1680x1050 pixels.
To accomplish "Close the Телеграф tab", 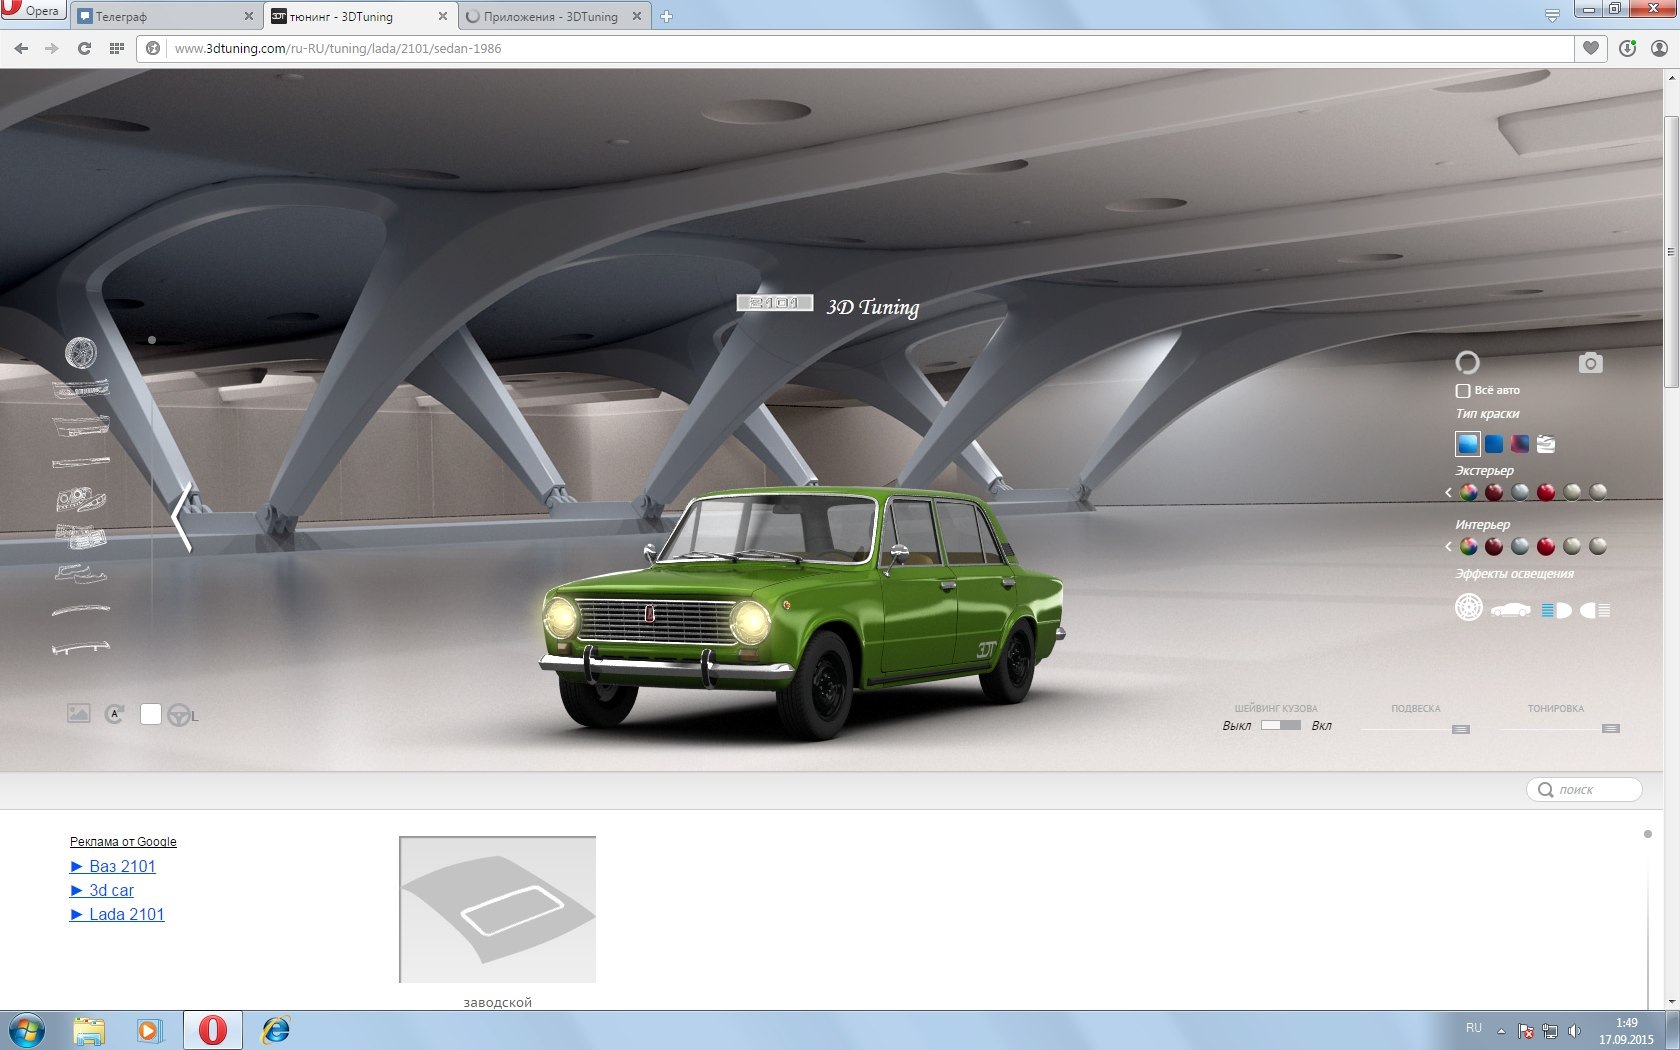I will tap(249, 16).
